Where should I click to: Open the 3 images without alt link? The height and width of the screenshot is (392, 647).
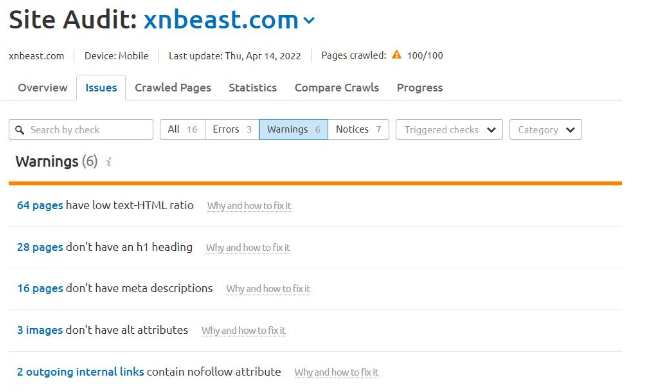coord(40,330)
